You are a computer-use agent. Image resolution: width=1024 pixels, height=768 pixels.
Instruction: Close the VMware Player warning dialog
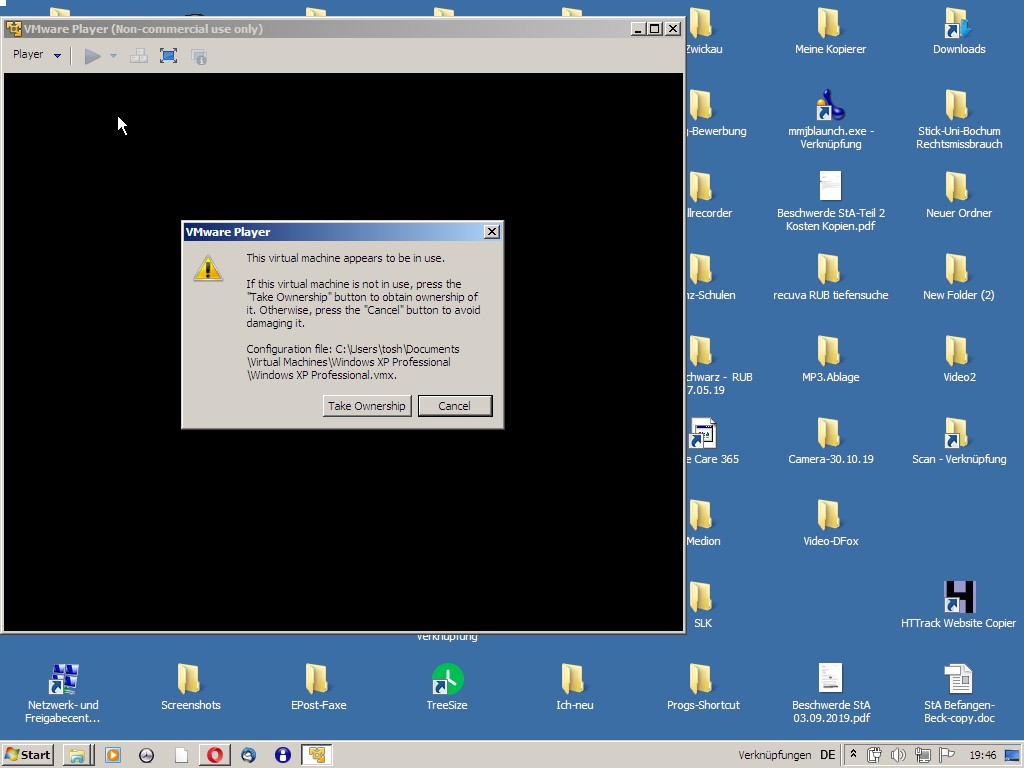click(491, 232)
